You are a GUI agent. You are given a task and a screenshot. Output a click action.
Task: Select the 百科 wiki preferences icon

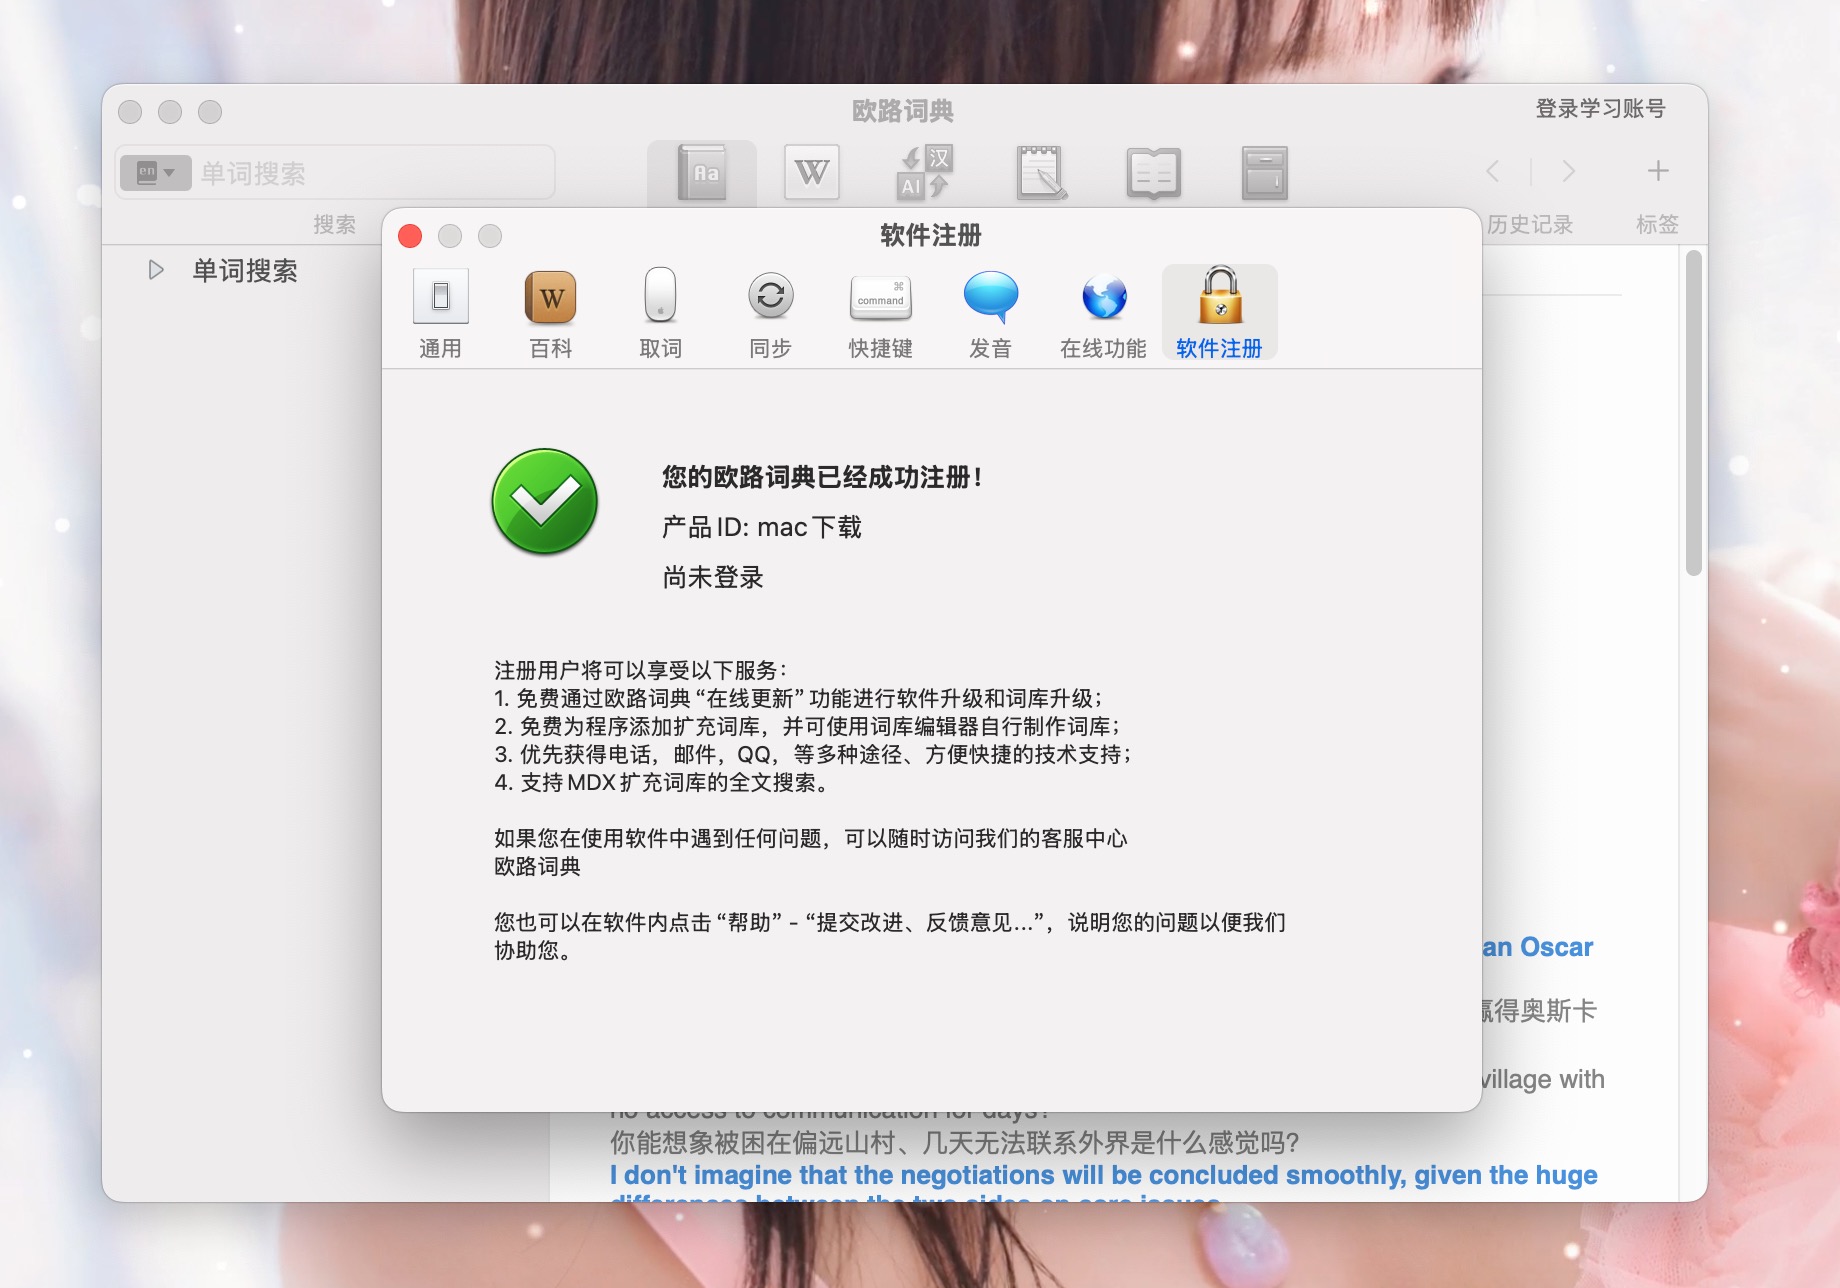click(x=550, y=298)
